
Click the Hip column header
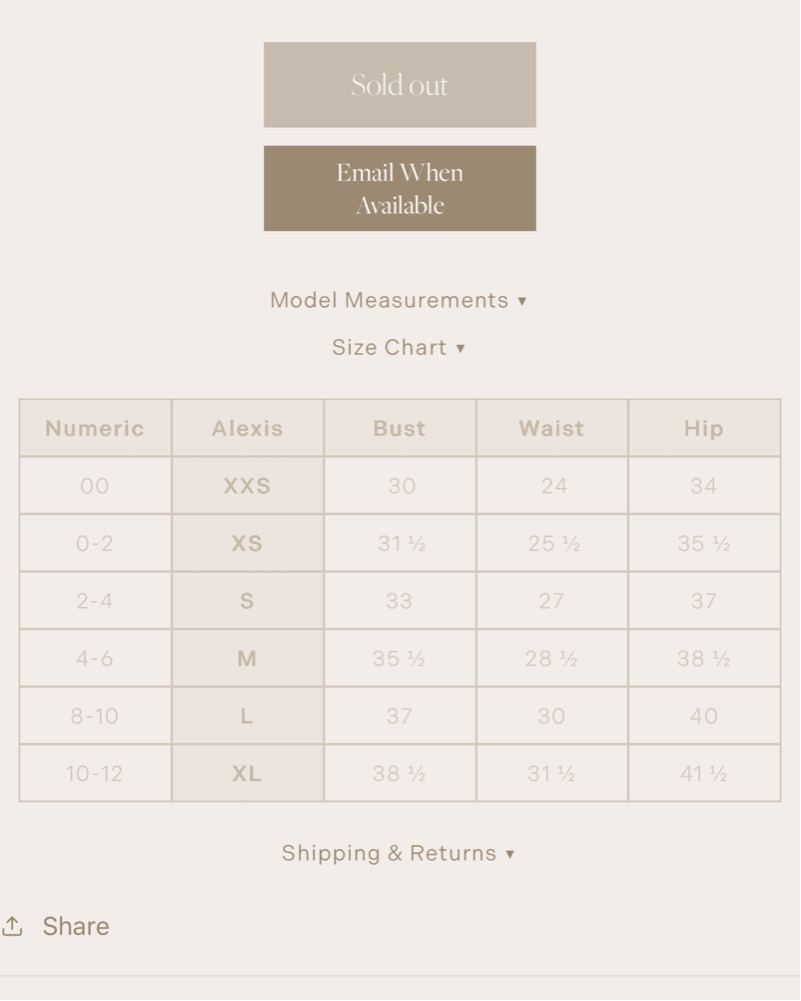[703, 428]
